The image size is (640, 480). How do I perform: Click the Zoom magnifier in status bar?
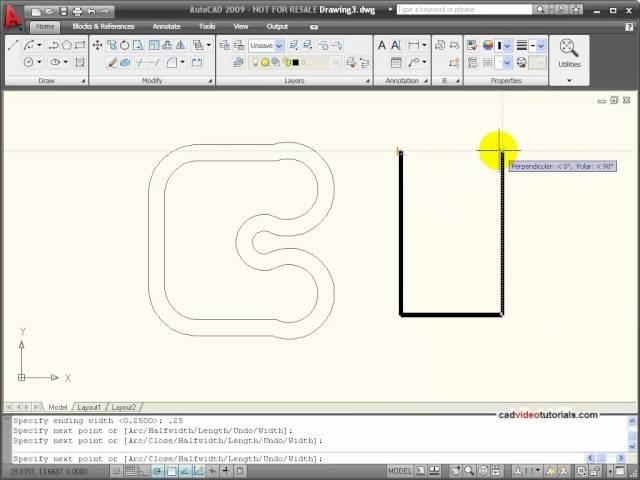tap(469, 471)
